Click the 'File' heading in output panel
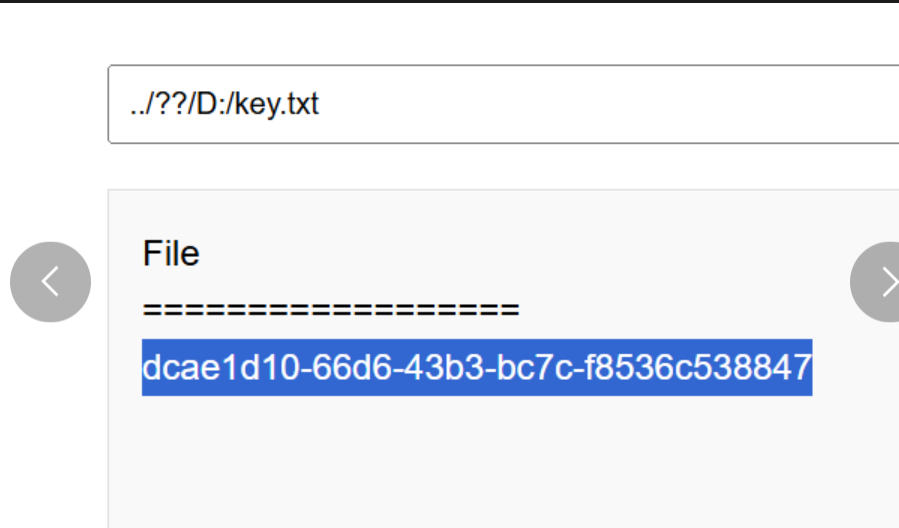The image size is (899, 528). [171, 253]
